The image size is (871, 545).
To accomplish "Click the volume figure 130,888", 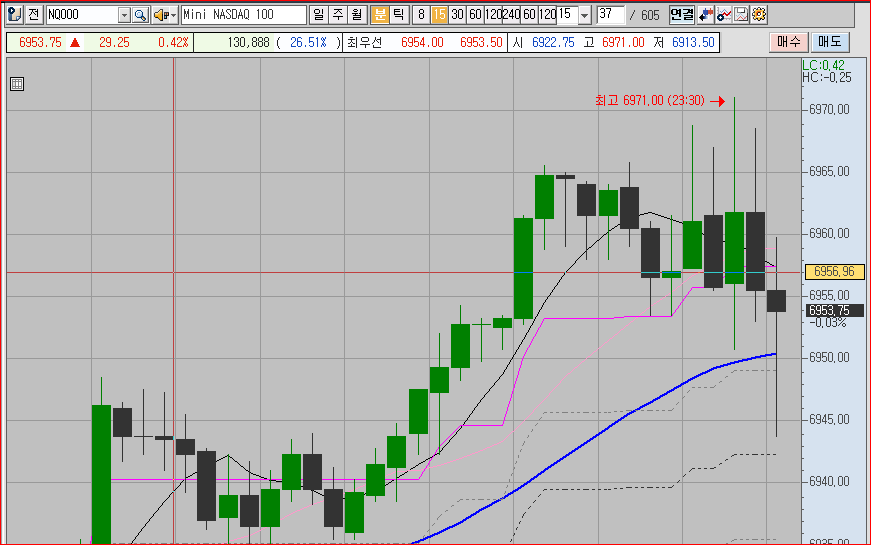I will point(248,42).
